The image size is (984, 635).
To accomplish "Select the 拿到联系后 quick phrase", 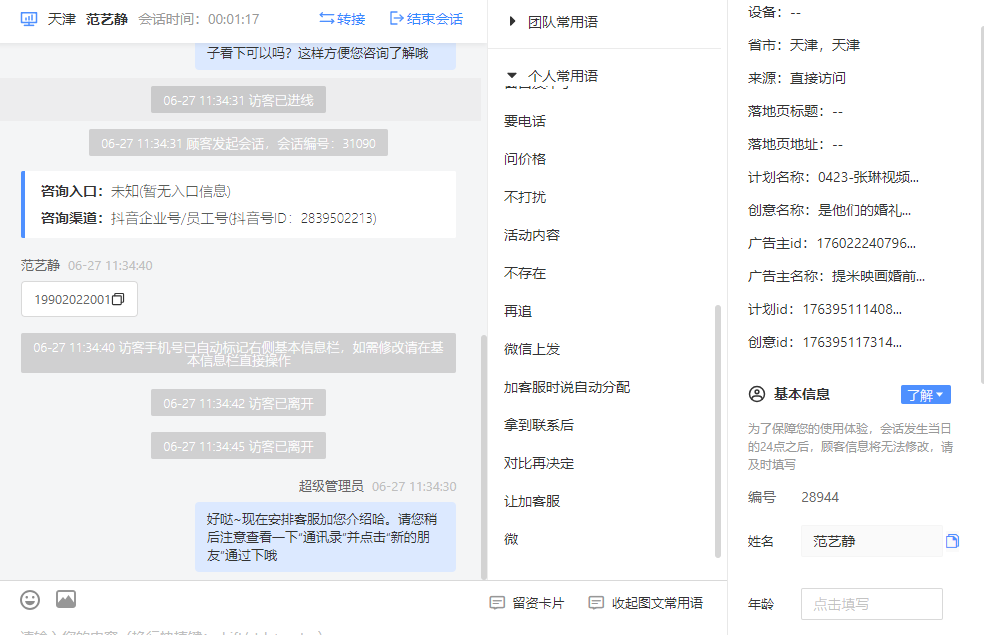I will (538, 425).
